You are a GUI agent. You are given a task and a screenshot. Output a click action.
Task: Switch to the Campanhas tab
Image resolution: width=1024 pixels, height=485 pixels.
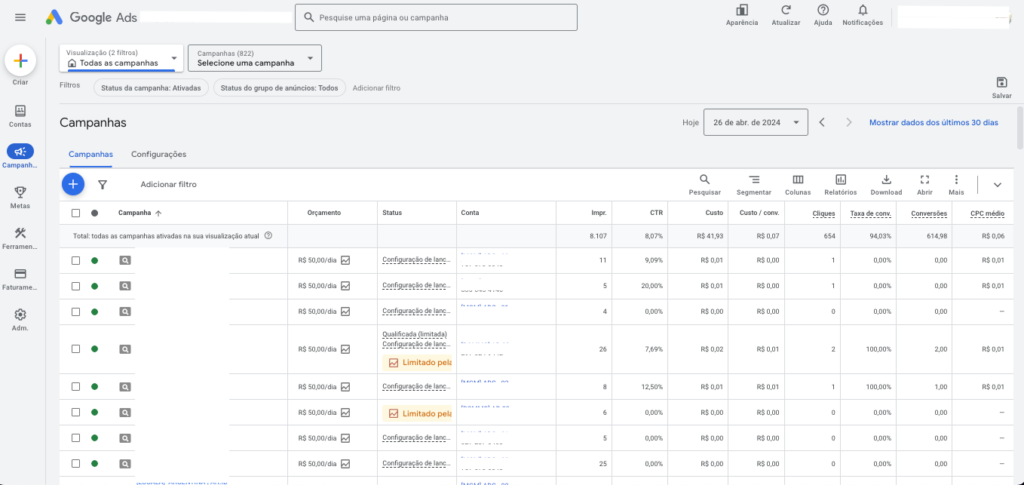coord(91,154)
